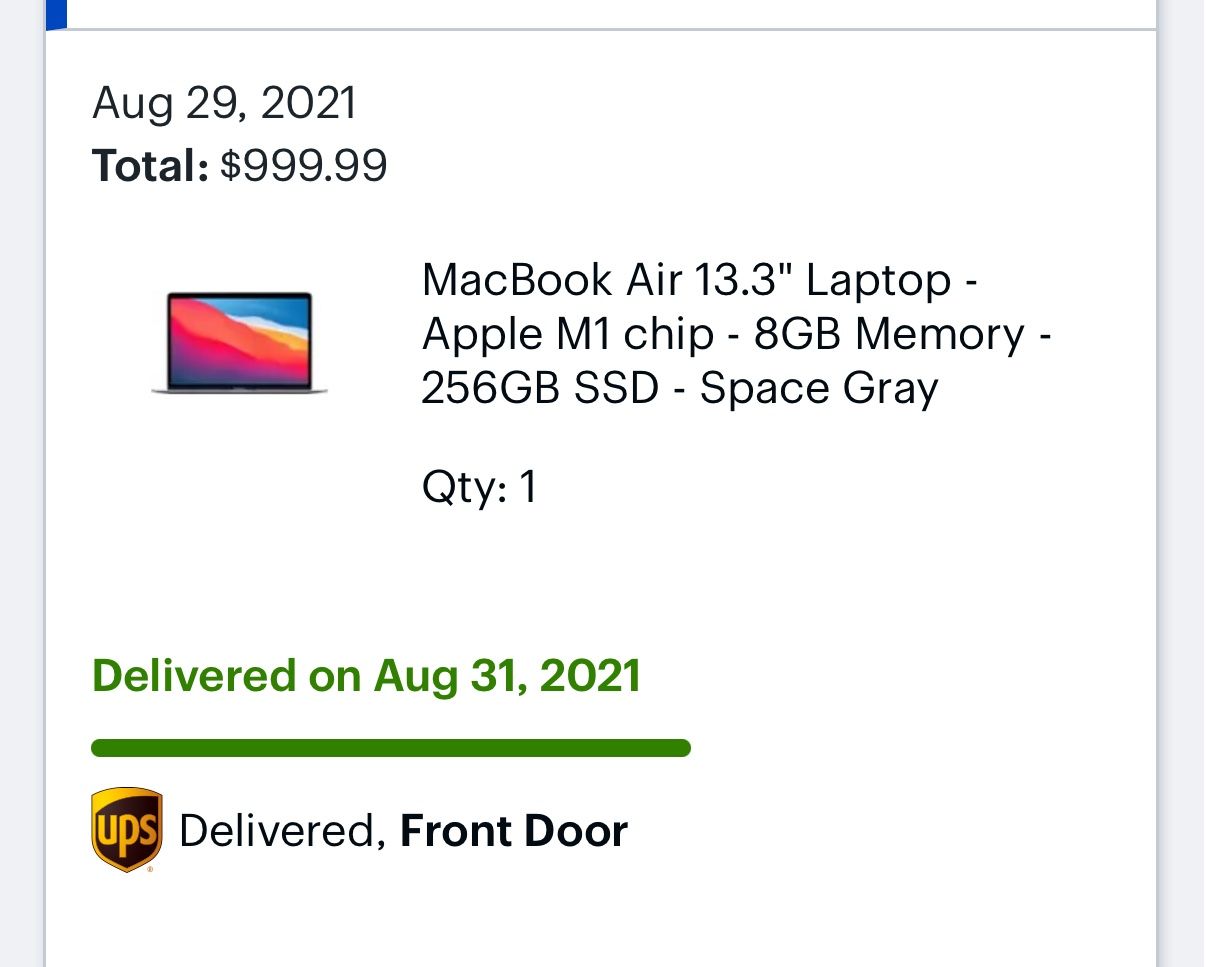The image size is (1206, 967).
Task: Open the MacBook Air 13.3" Laptop title
Action: click(x=699, y=280)
